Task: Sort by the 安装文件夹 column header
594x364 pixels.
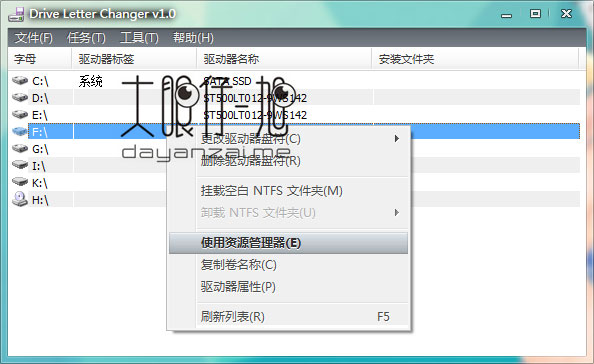Action: [x=475, y=59]
